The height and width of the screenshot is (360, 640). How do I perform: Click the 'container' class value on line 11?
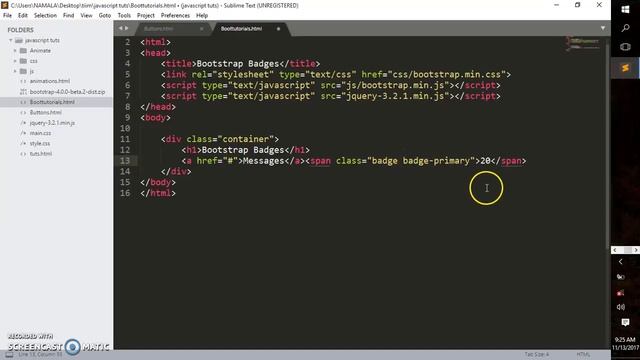(245, 139)
